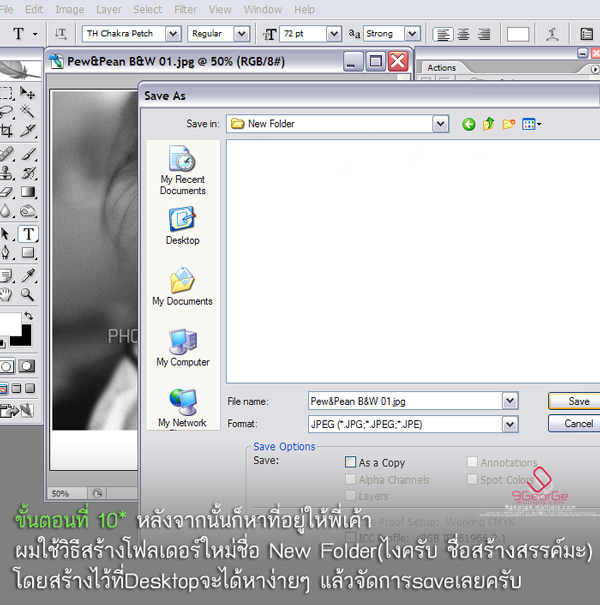Select the Move tool in toolbox
Viewport: 600px width, 605px height.
click(x=27, y=93)
